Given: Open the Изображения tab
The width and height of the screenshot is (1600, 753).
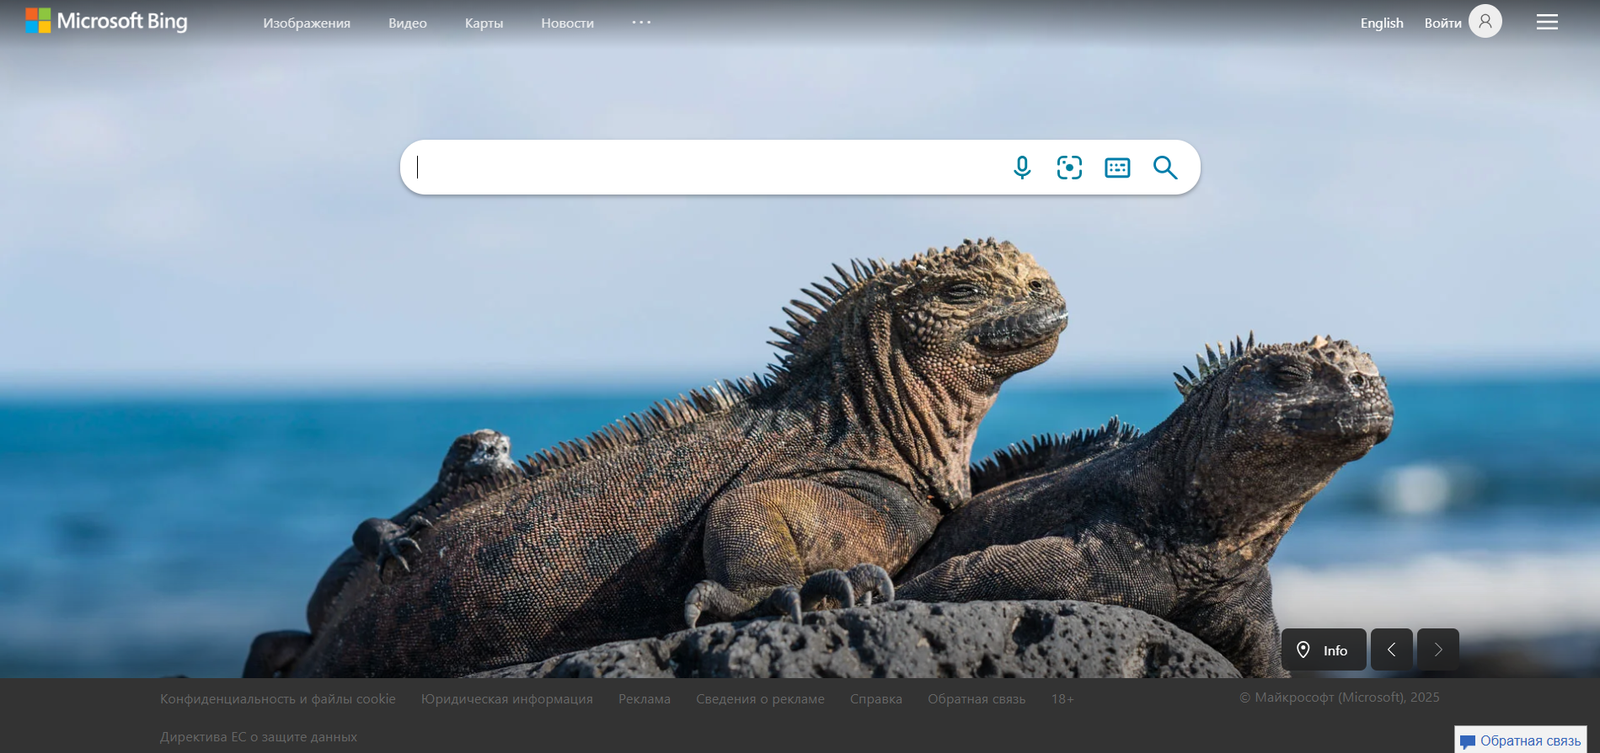Looking at the screenshot, I should point(306,23).
